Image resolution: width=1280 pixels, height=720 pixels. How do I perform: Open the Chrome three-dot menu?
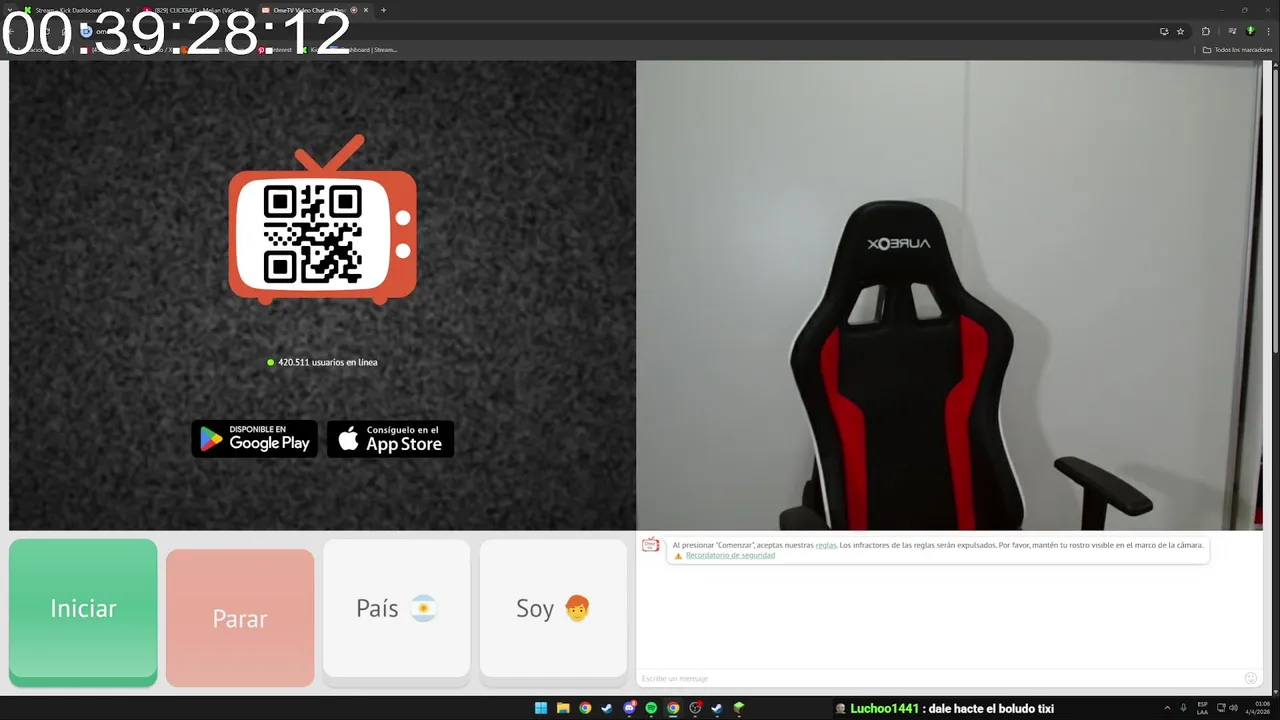pos(1268,31)
